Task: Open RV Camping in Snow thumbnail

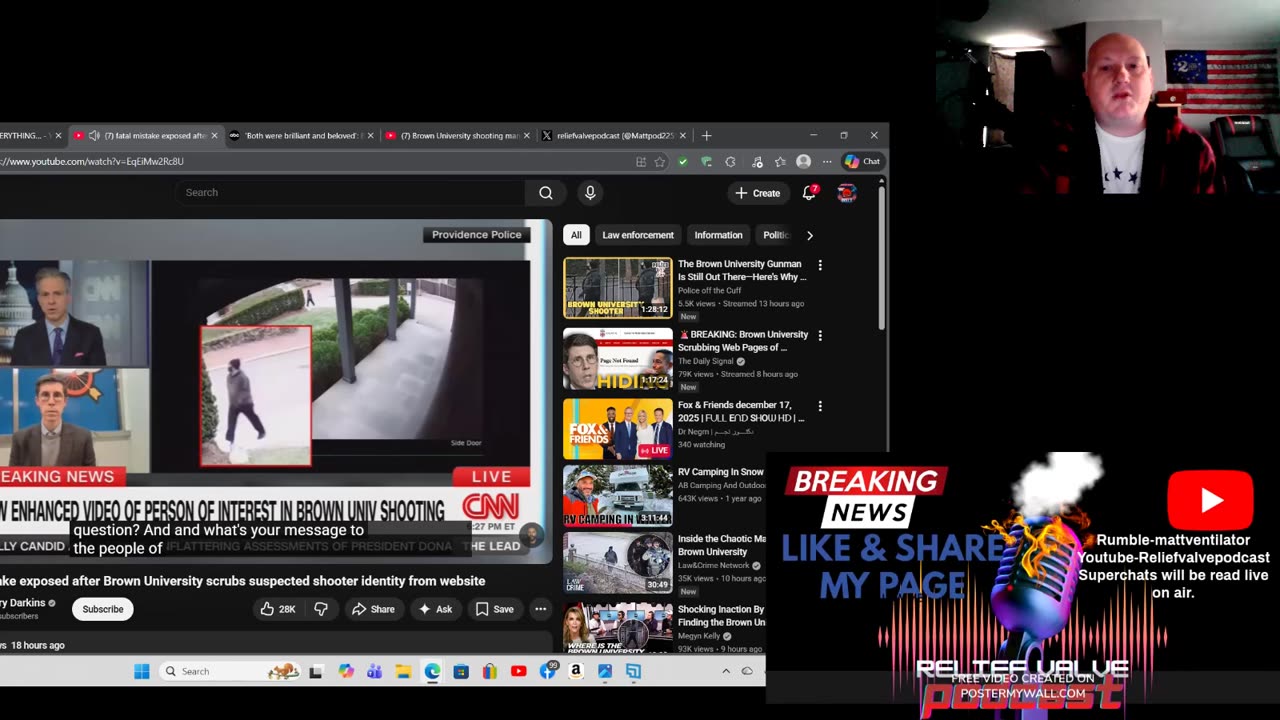Action: click(618, 496)
